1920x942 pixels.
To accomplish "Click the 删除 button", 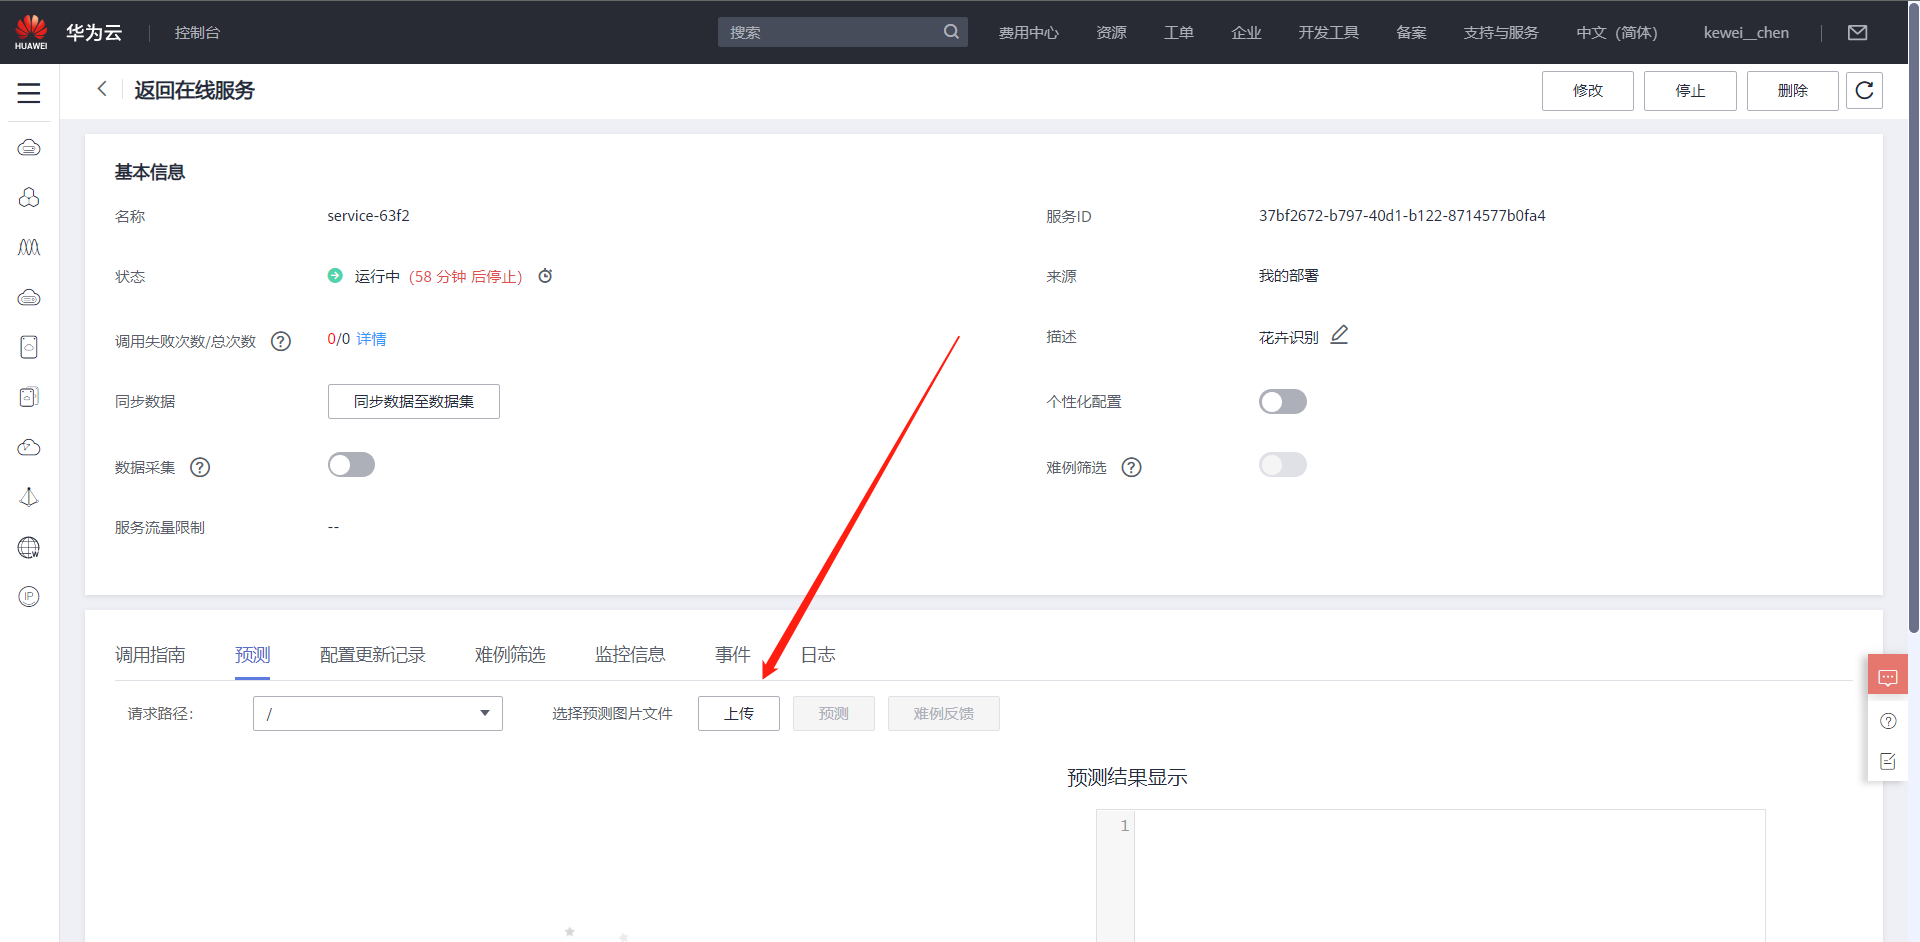I will click(1793, 91).
